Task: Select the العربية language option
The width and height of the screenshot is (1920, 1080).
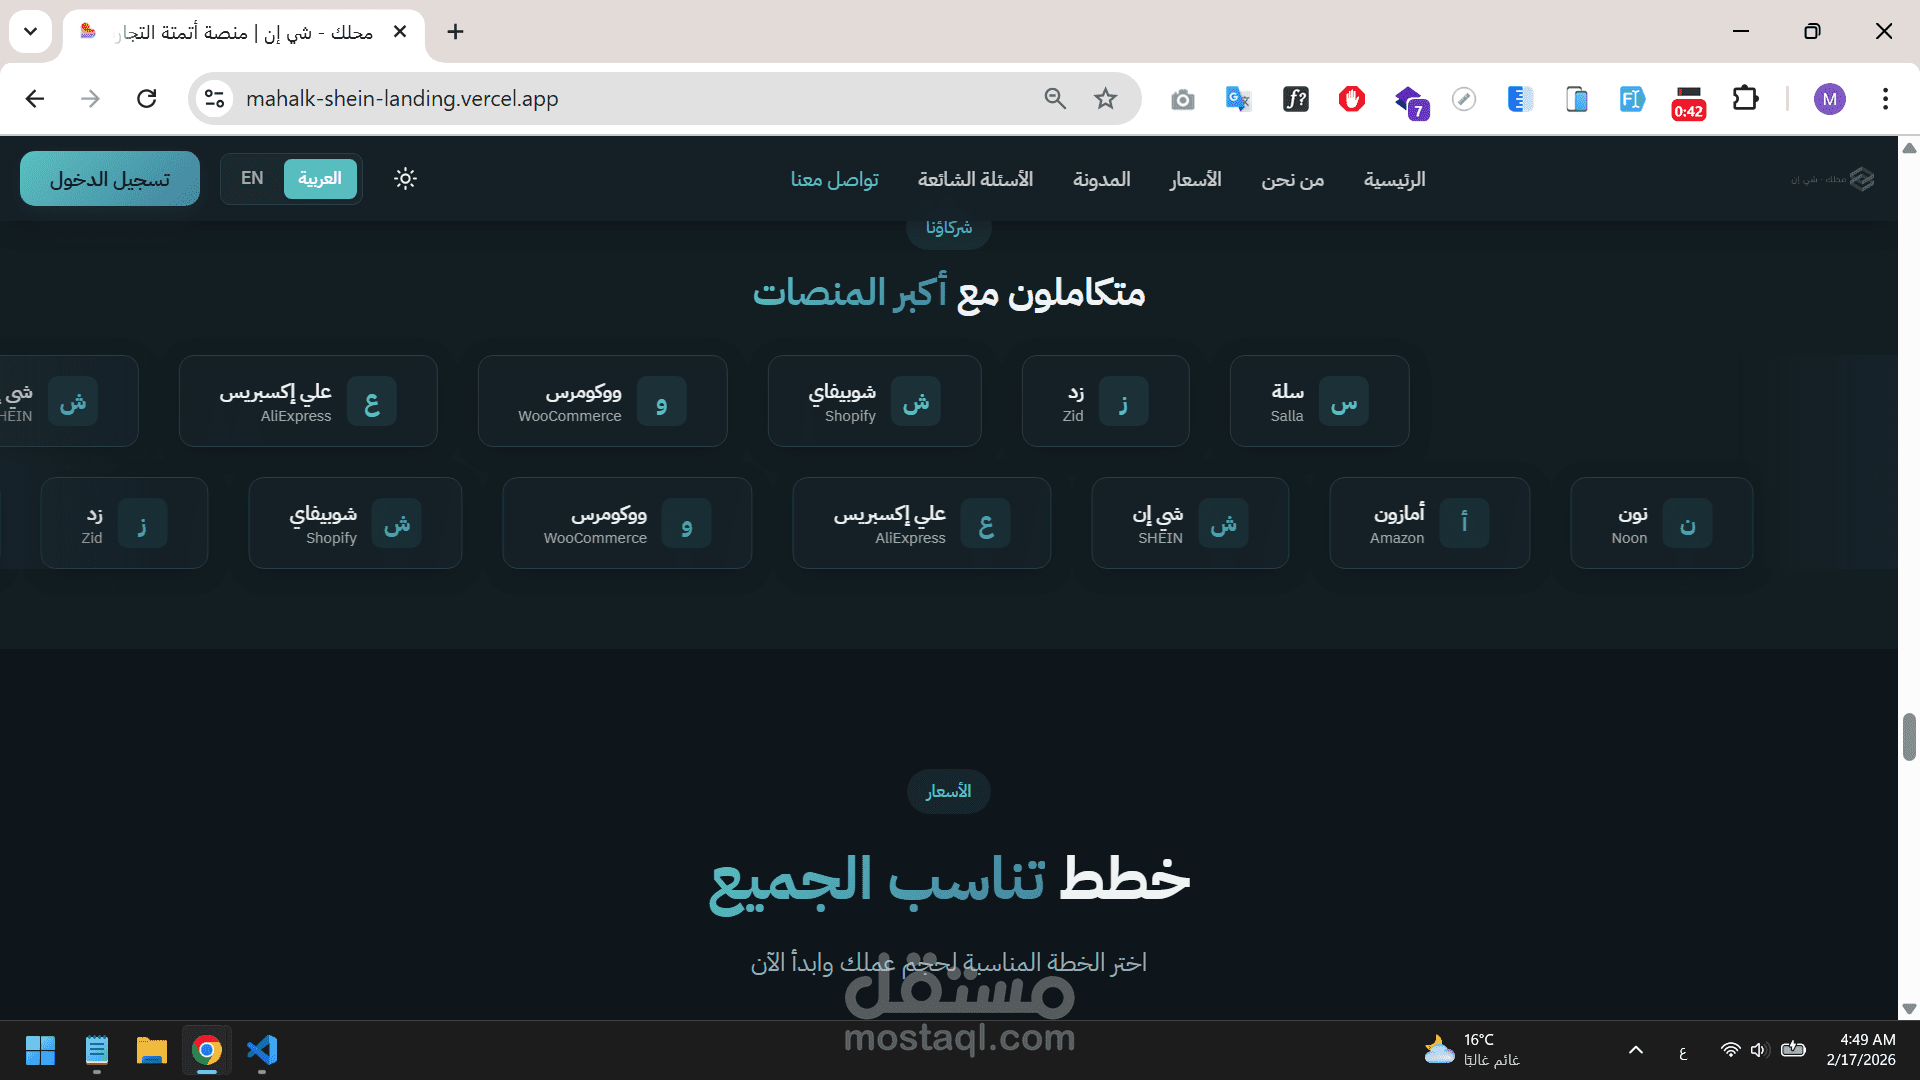Action: [x=320, y=179]
